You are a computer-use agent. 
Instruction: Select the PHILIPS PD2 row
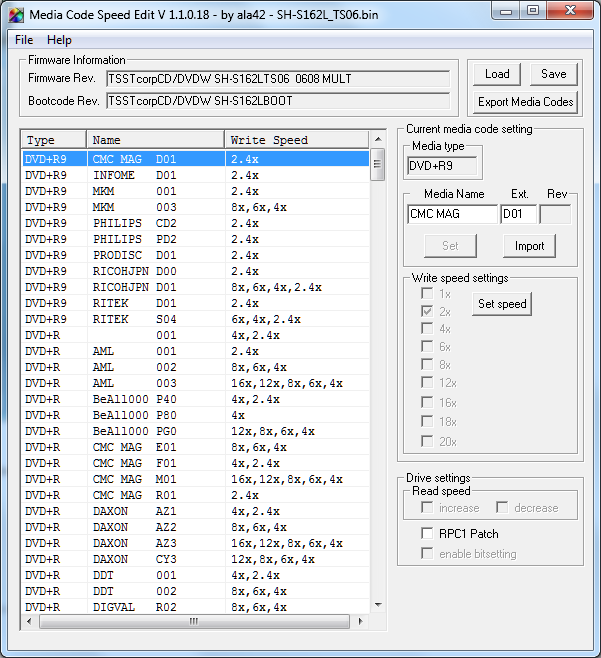pyautogui.click(x=196, y=239)
